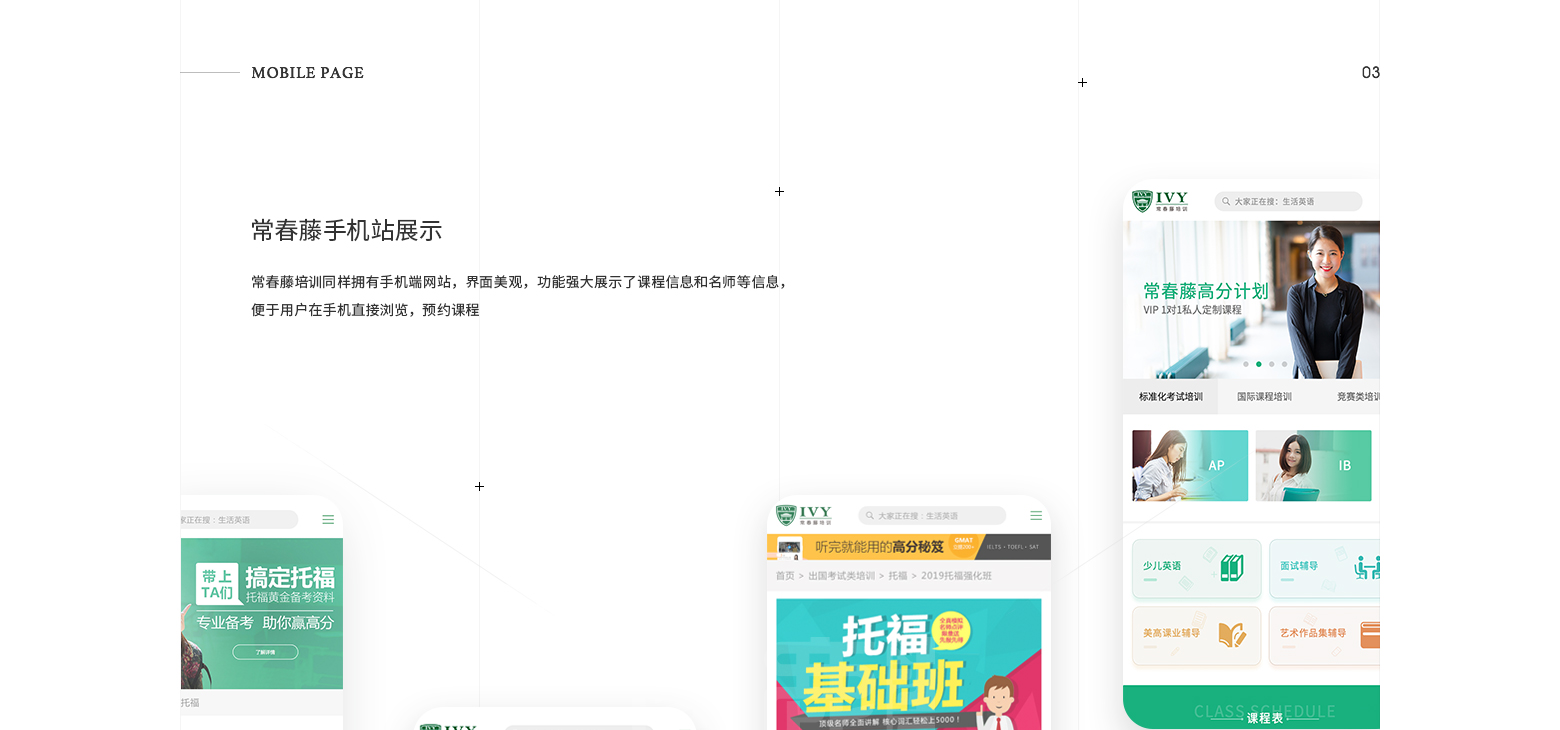Tap the IVY logo in the bottom phone mockup
Screen dimensions: 1560x730
tap(448, 727)
